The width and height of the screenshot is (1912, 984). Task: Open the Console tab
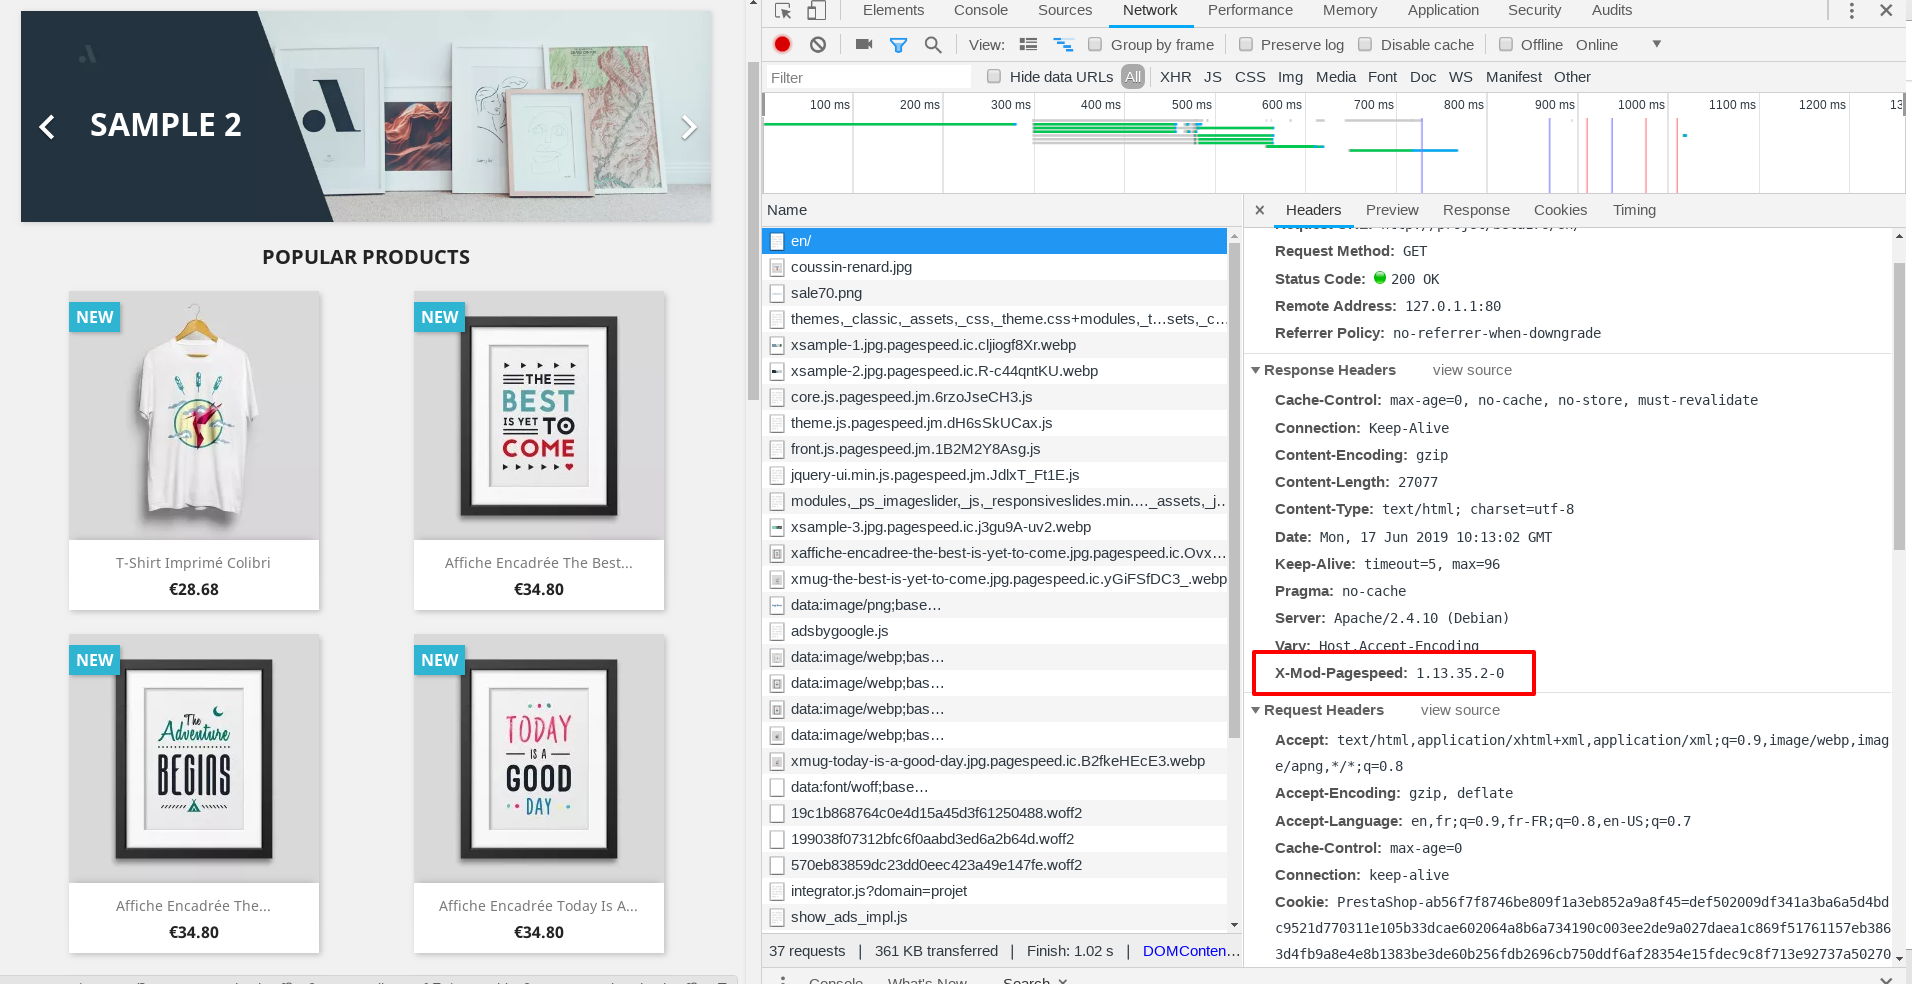click(x=980, y=10)
